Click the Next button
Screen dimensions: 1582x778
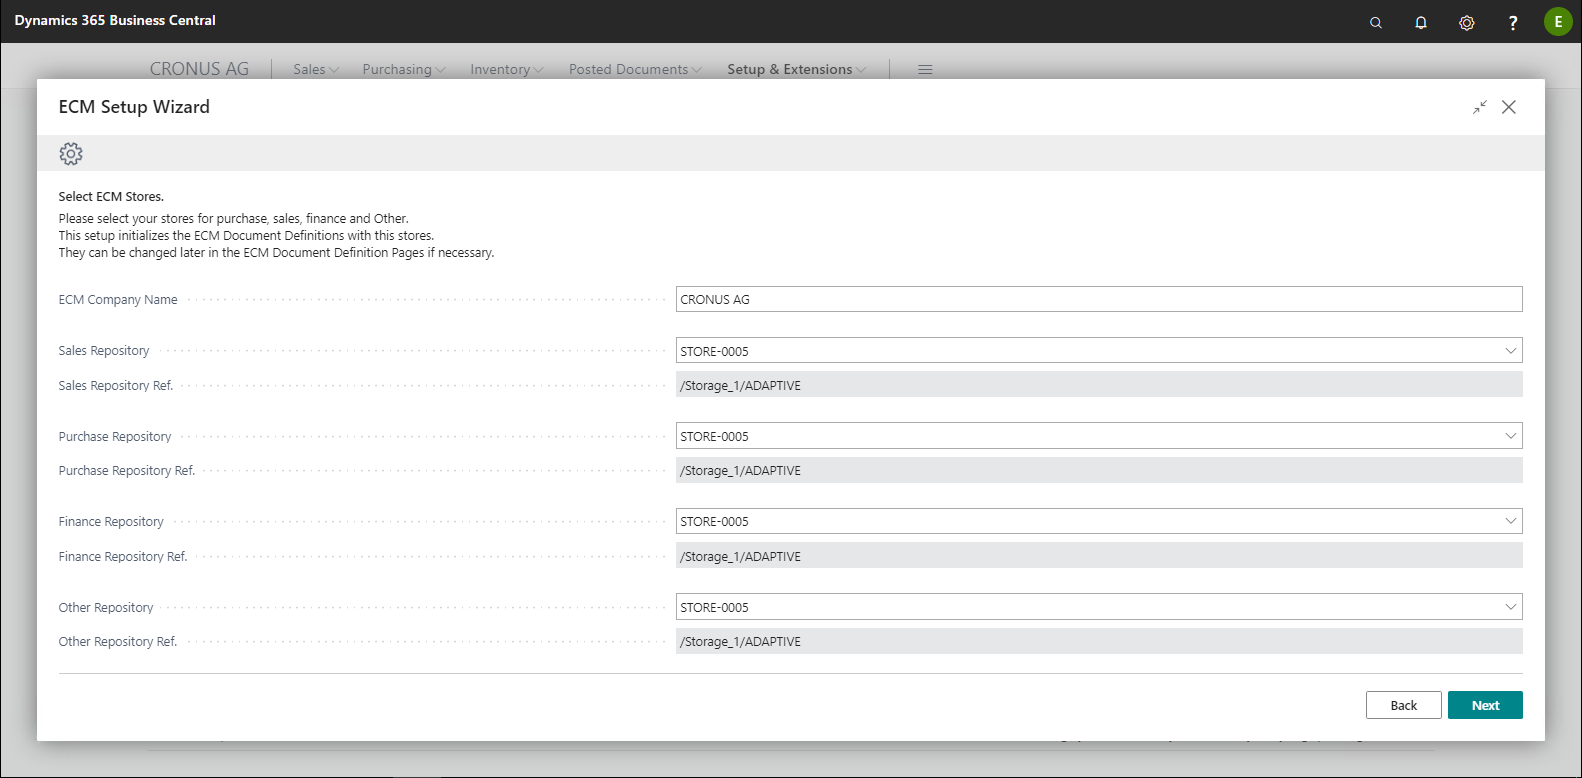pos(1485,705)
